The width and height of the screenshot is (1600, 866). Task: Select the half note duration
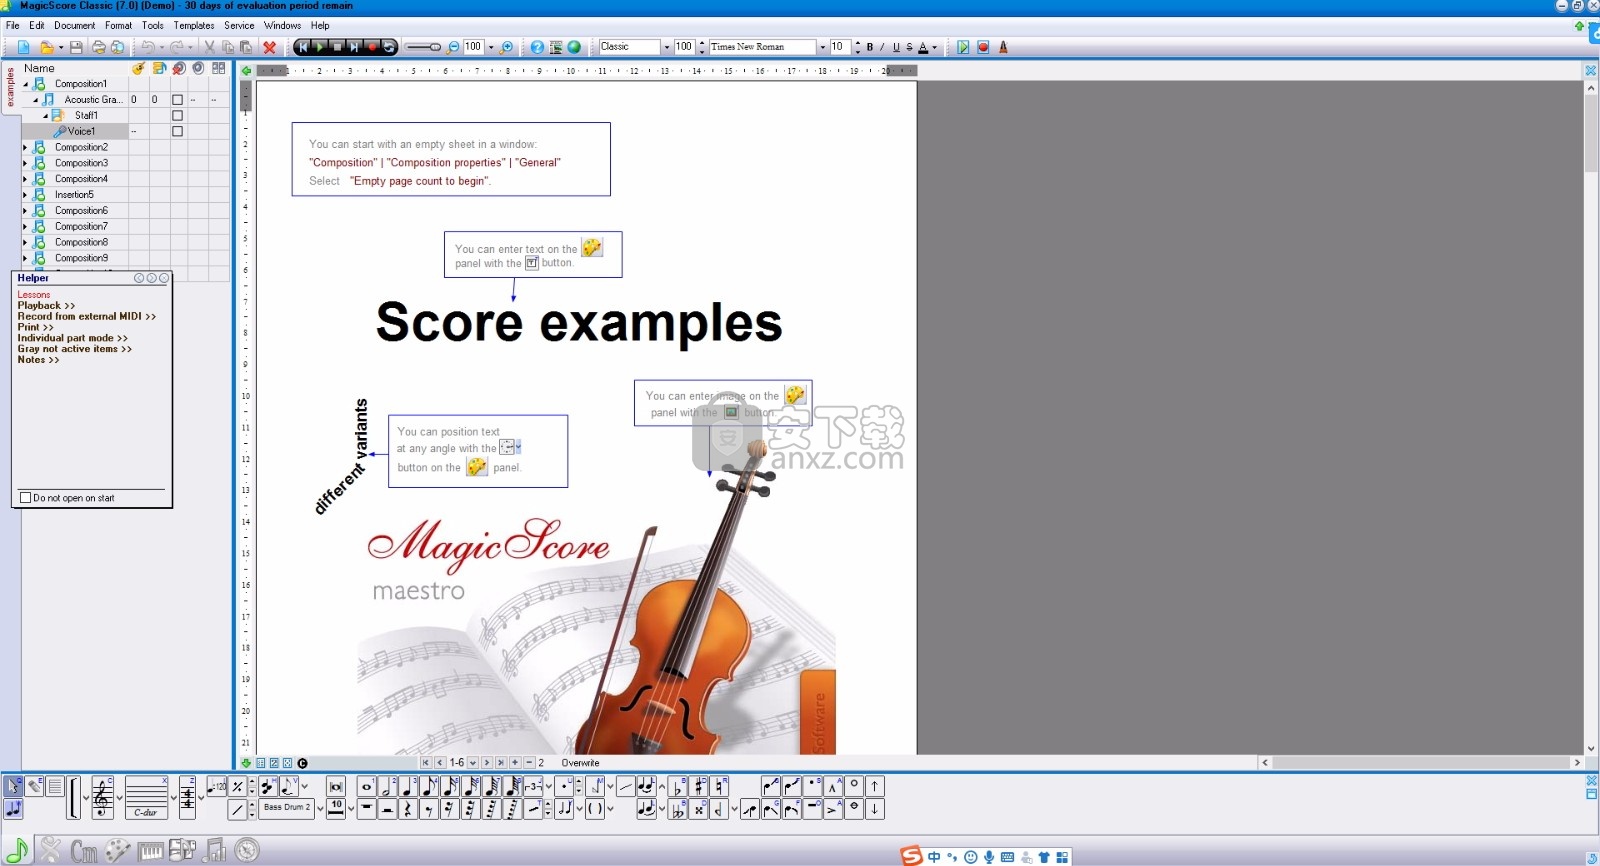[387, 787]
